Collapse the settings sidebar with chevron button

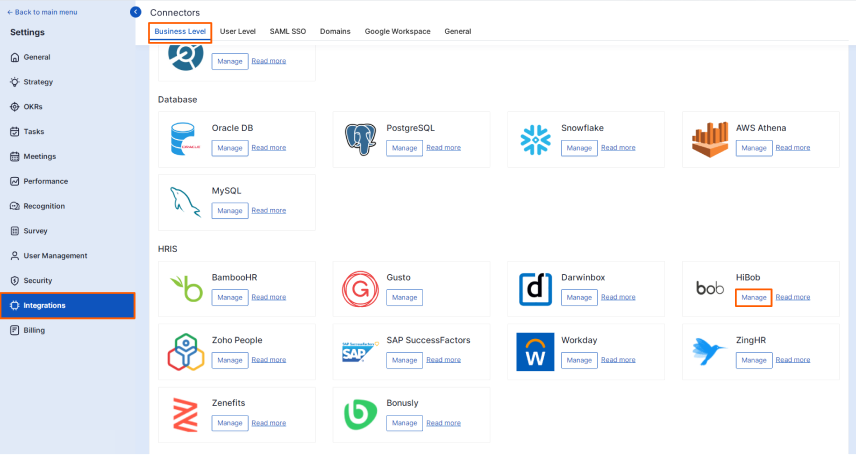point(135,12)
